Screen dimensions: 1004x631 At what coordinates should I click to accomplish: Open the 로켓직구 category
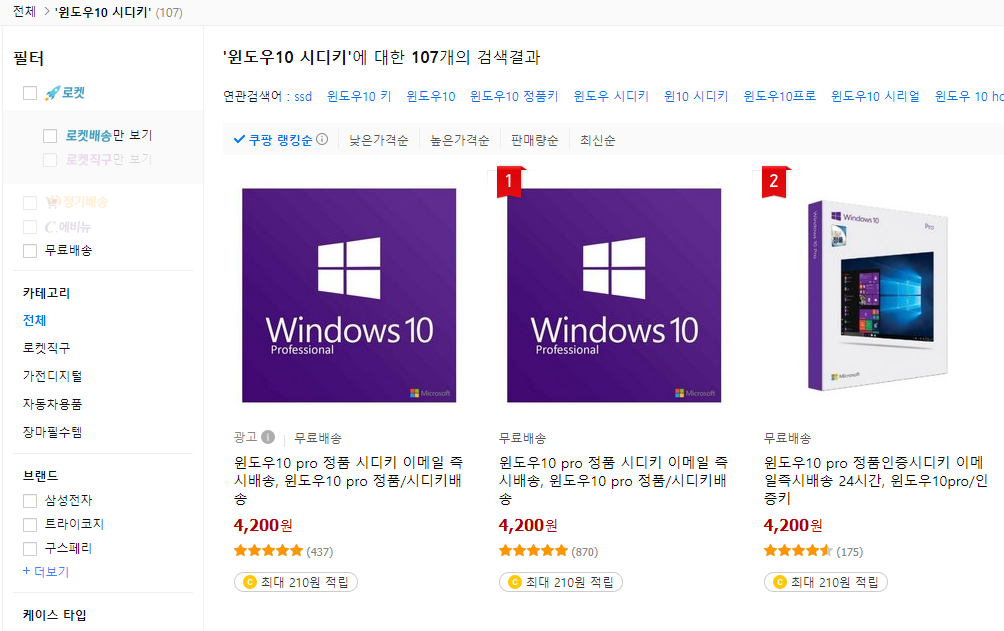click(x=47, y=348)
